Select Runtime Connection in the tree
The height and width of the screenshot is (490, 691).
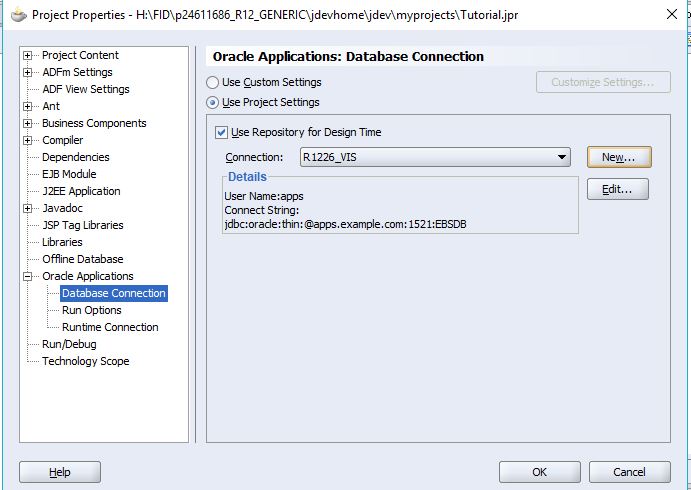tap(110, 327)
